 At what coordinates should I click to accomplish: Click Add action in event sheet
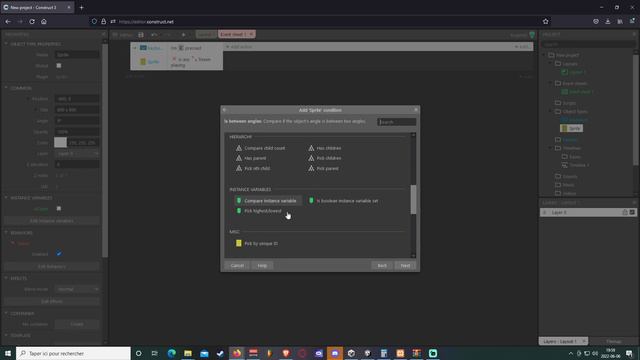239,47
